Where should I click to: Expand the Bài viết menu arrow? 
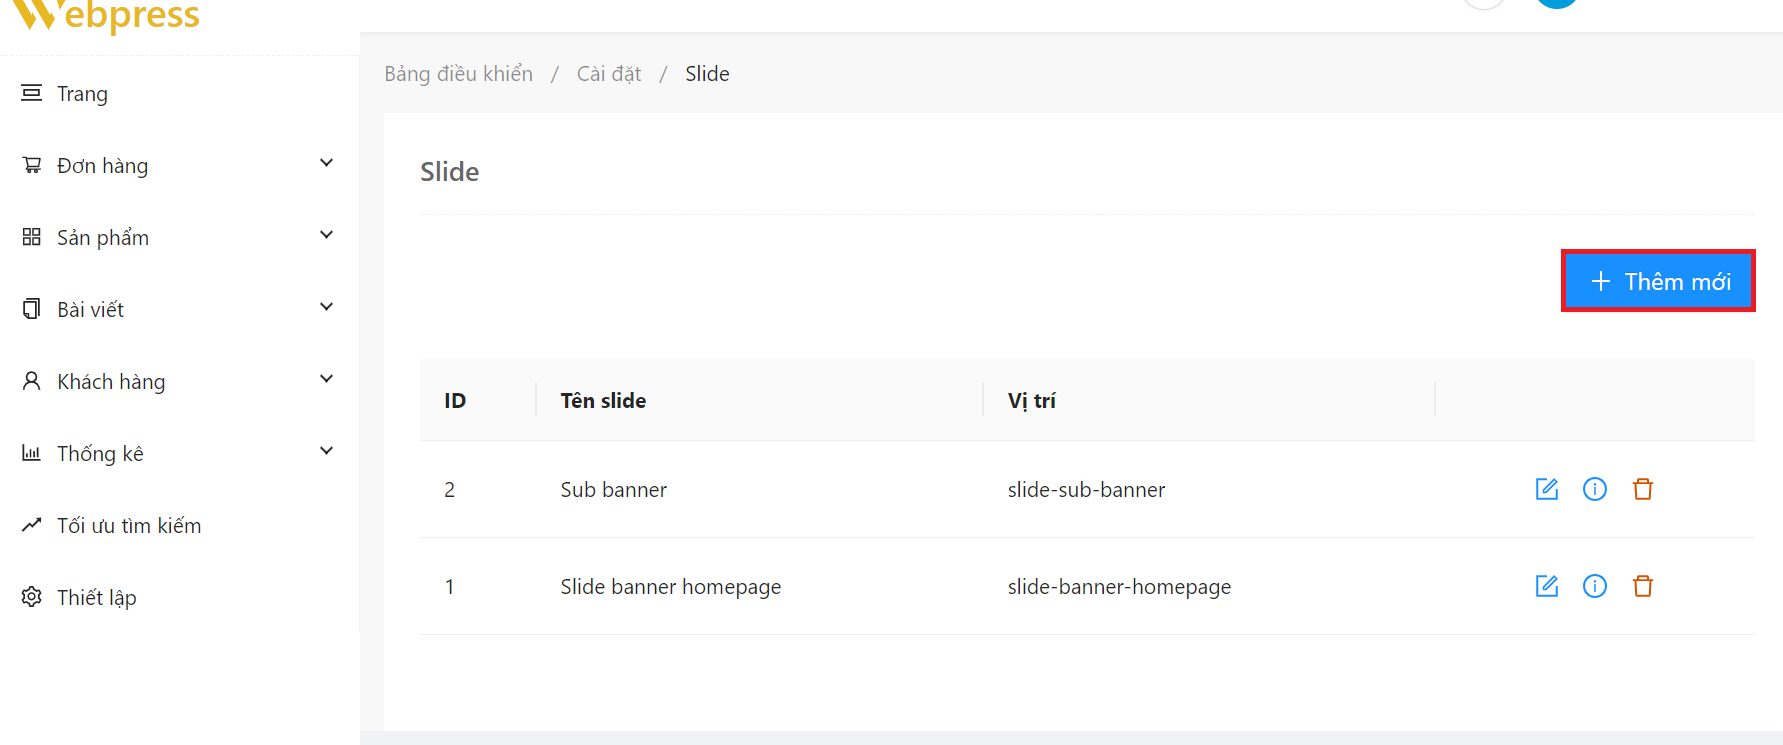click(x=326, y=307)
